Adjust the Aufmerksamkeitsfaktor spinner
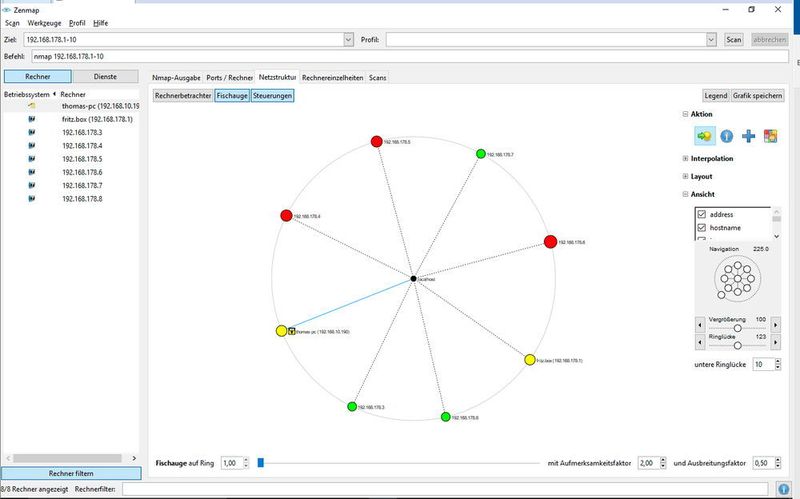Image resolution: width=800 pixels, height=499 pixels. 663,463
